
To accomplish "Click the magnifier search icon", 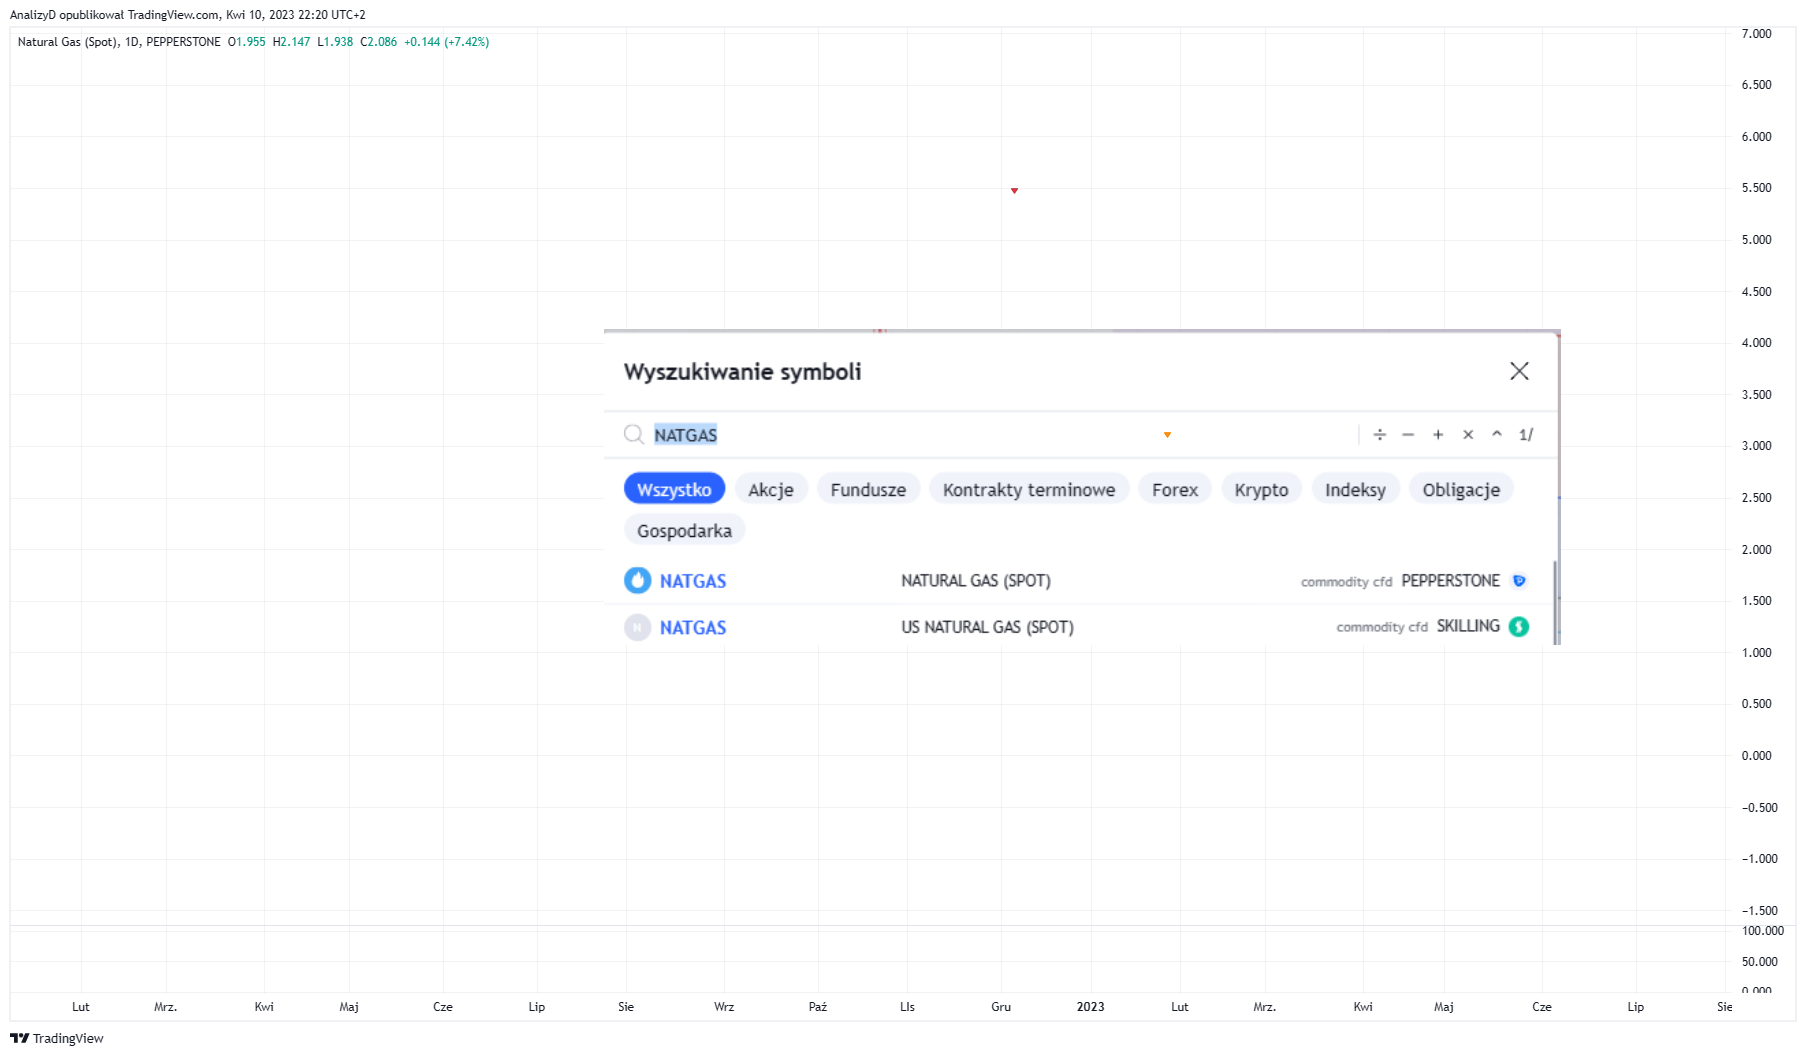I will click(634, 434).
